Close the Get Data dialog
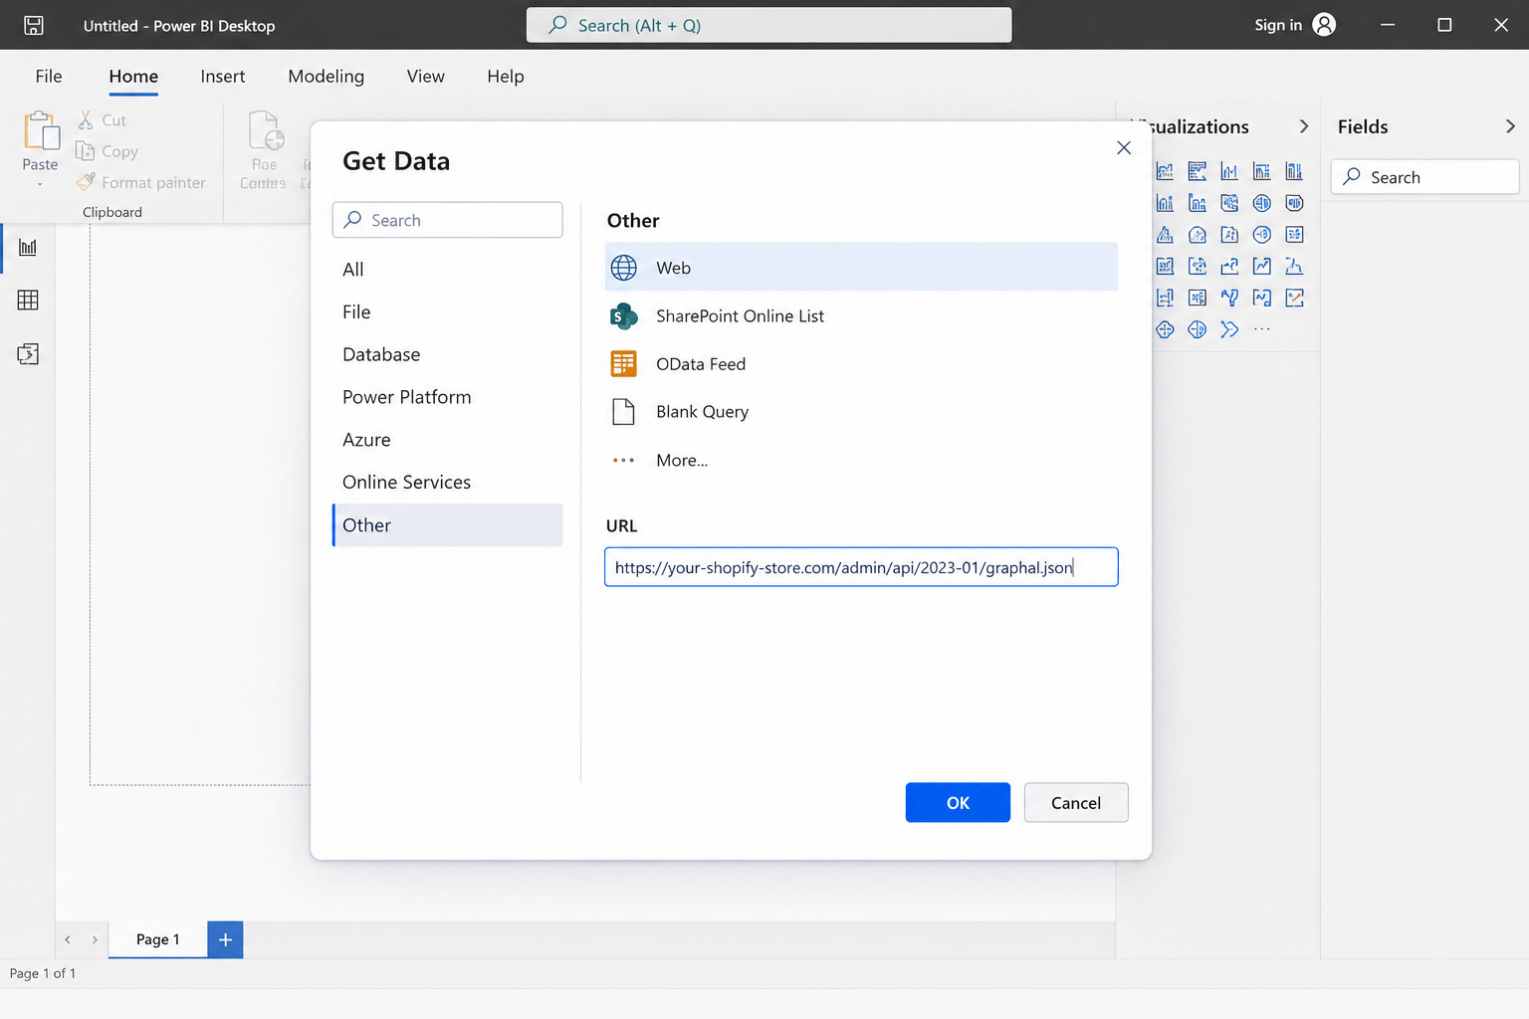 1124,148
